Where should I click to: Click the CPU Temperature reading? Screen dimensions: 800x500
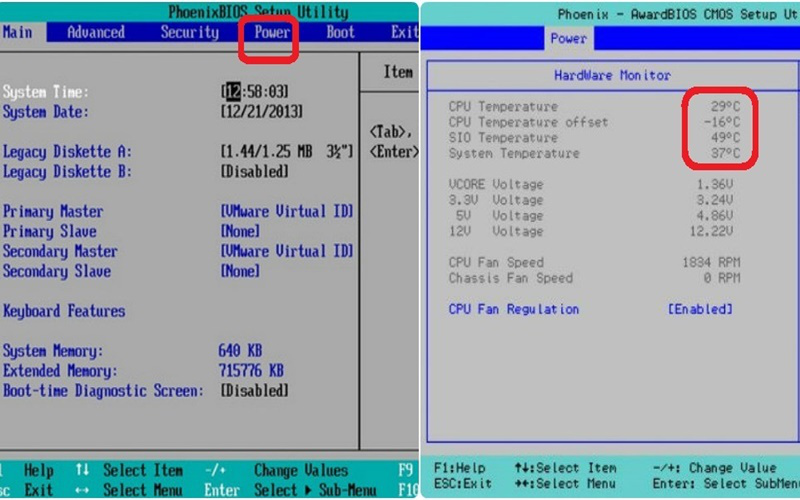coord(719,106)
